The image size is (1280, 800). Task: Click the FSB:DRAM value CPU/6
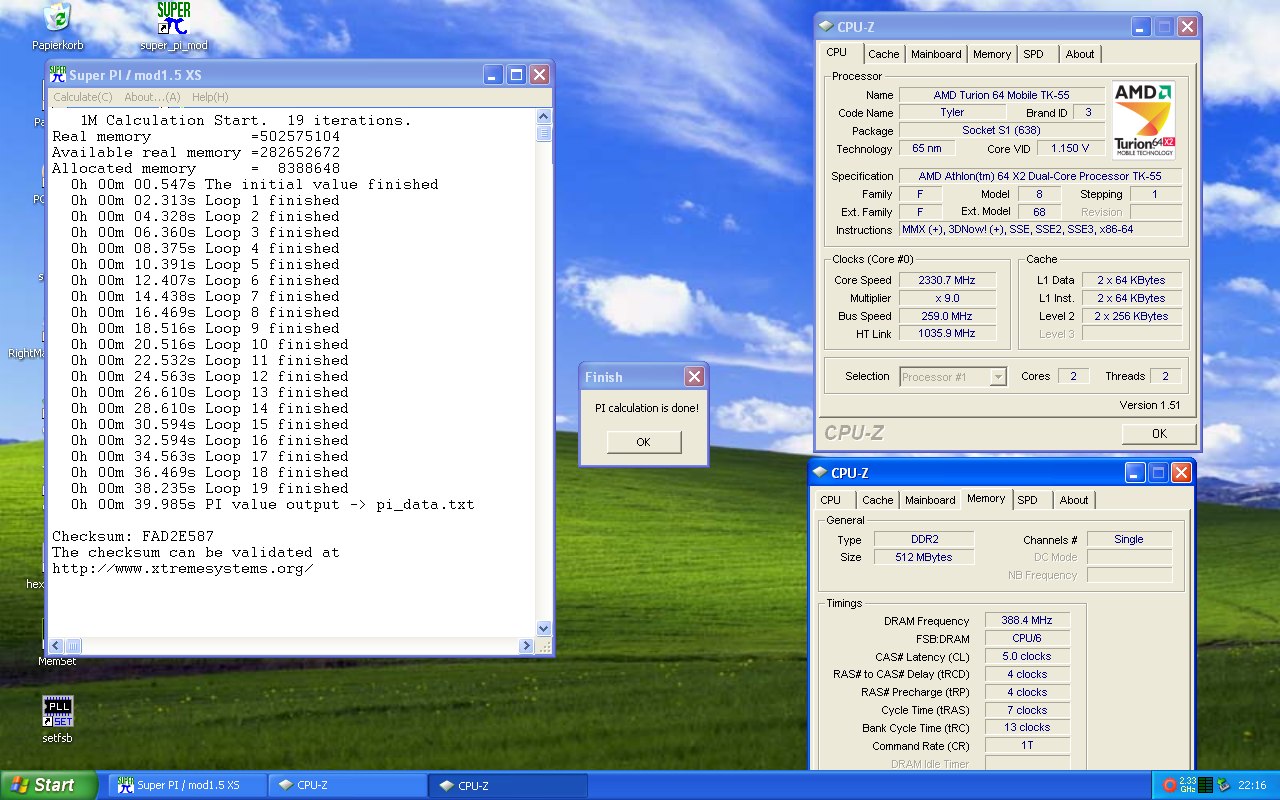(1027, 638)
